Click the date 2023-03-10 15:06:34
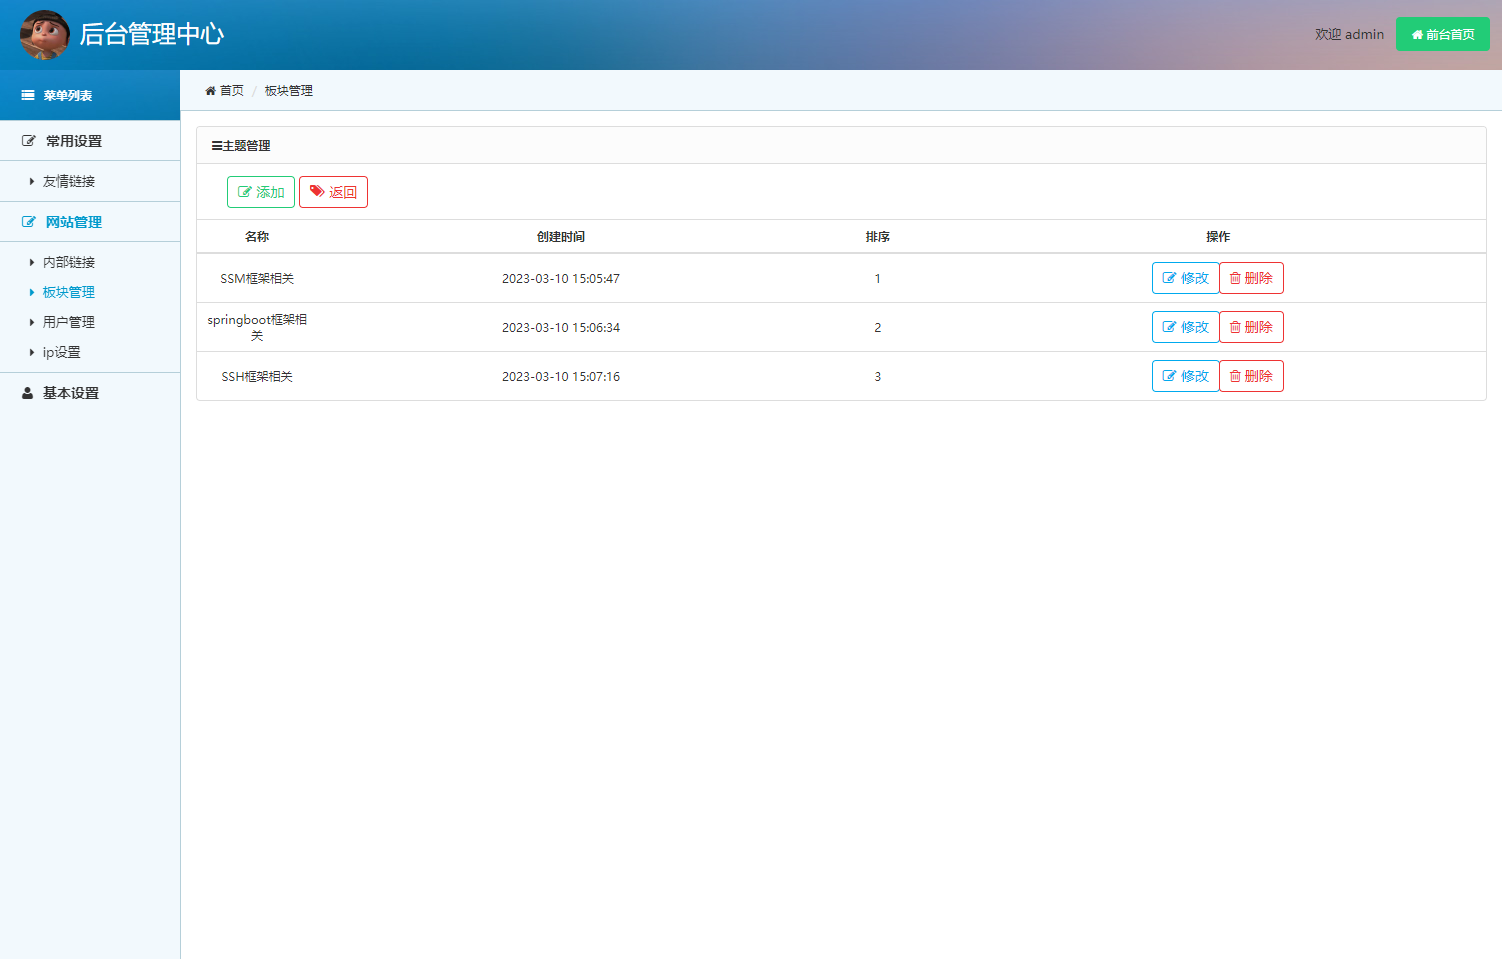Screen dimensions: 1502x959 pyautogui.click(x=561, y=328)
